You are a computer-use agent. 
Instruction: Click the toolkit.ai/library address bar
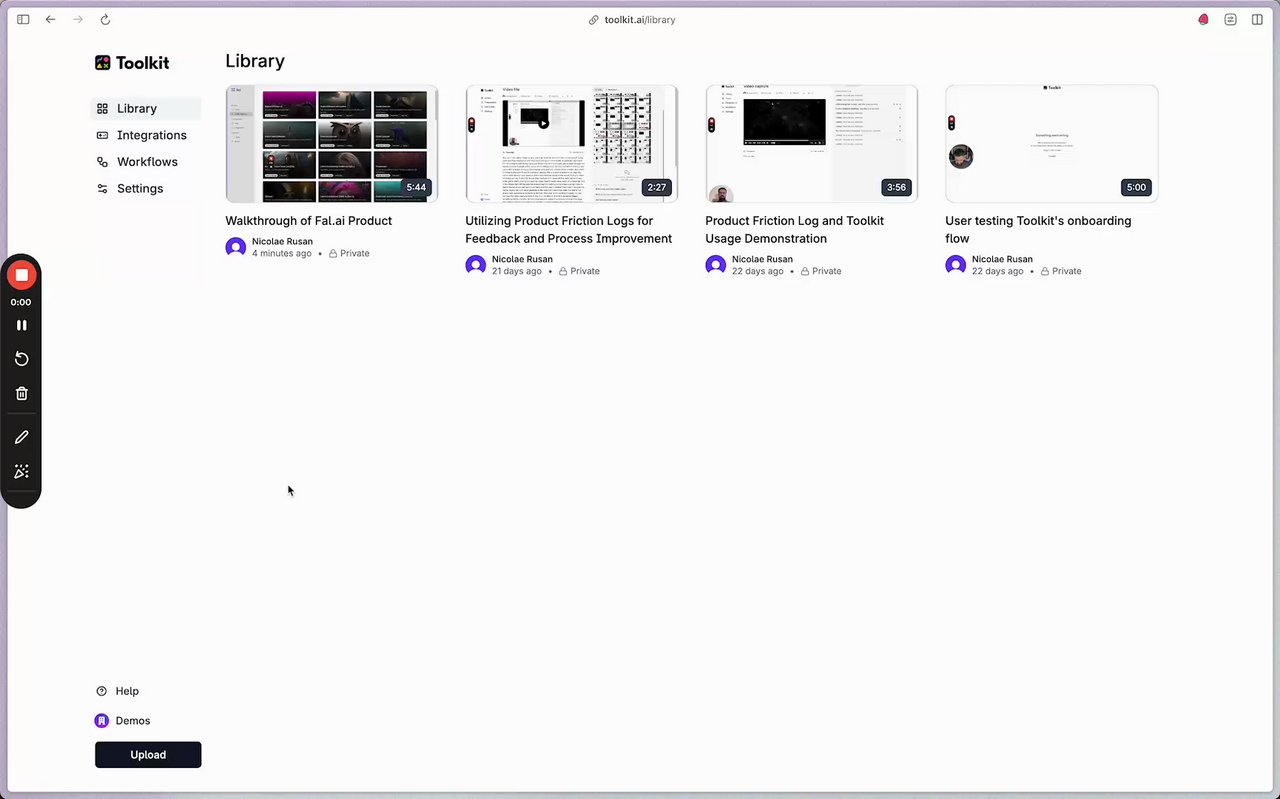[x=632, y=19]
